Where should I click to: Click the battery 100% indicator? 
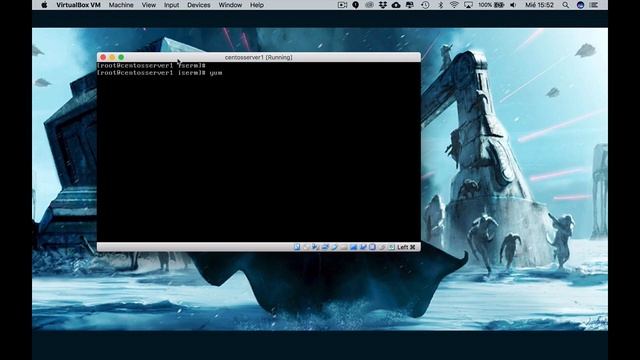tap(491, 5)
